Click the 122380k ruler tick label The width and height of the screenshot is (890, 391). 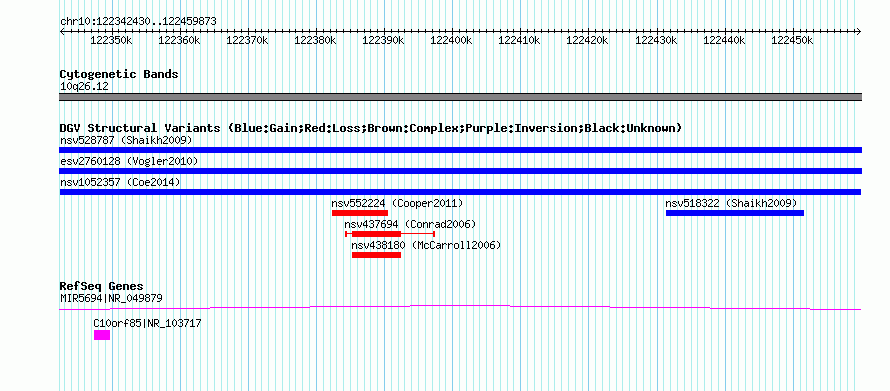pyautogui.click(x=316, y=40)
